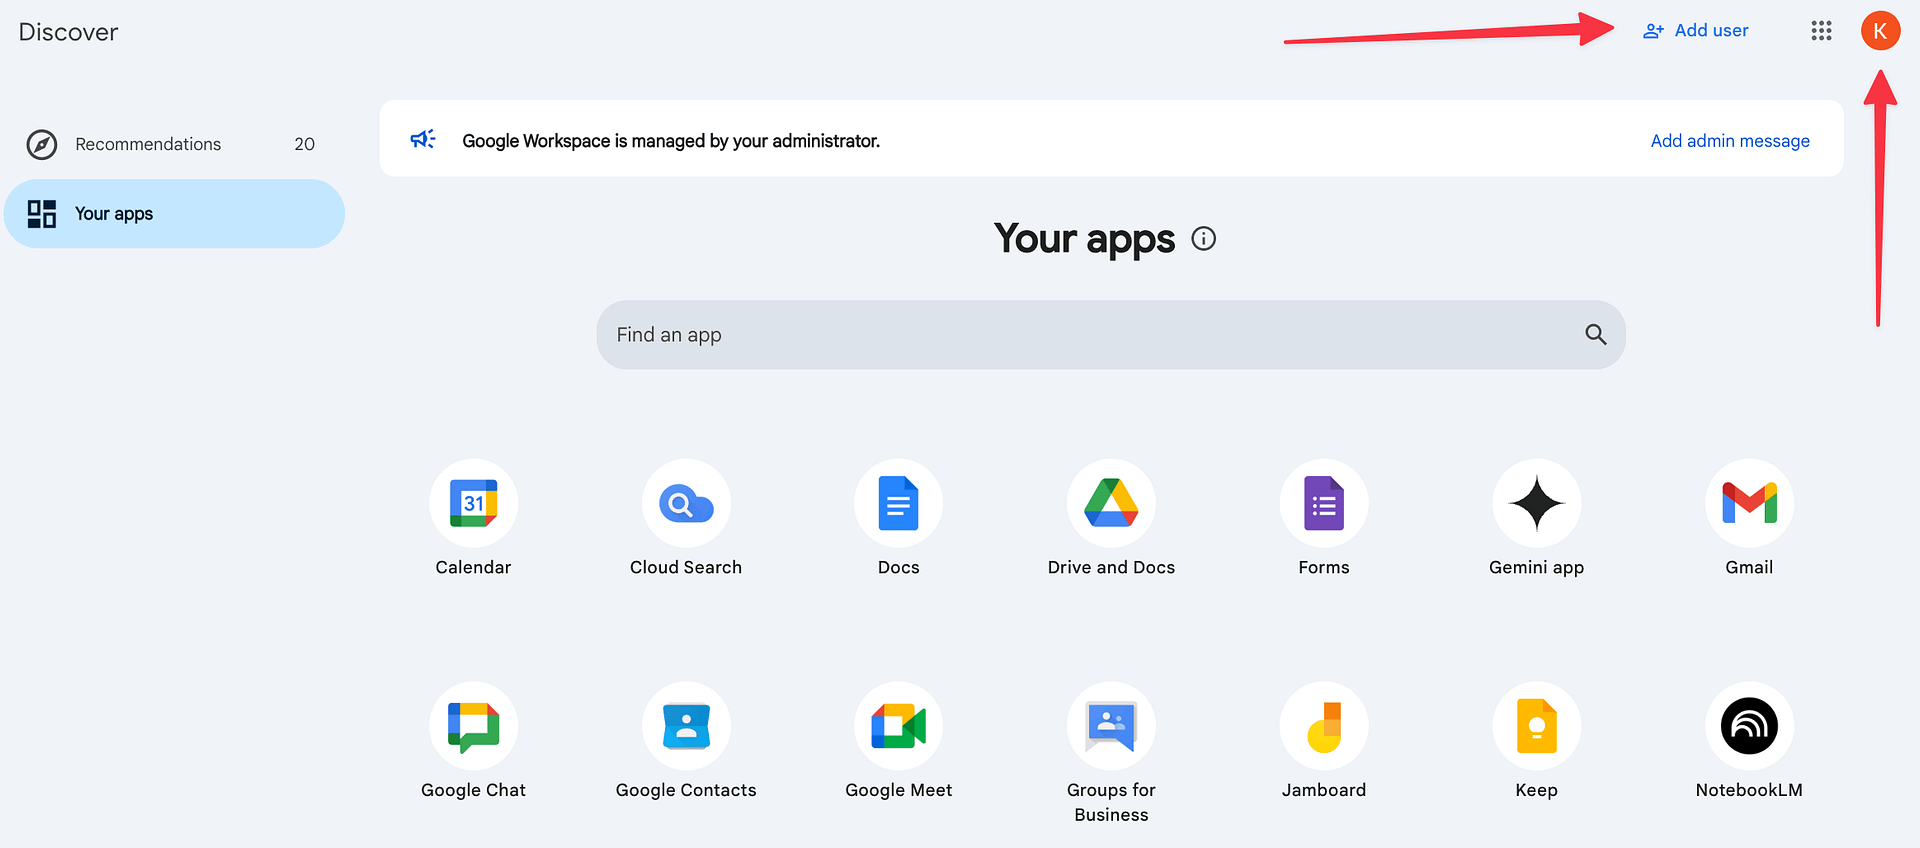The image size is (1920, 848).
Task: Launch the Gemini app
Action: point(1536,504)
